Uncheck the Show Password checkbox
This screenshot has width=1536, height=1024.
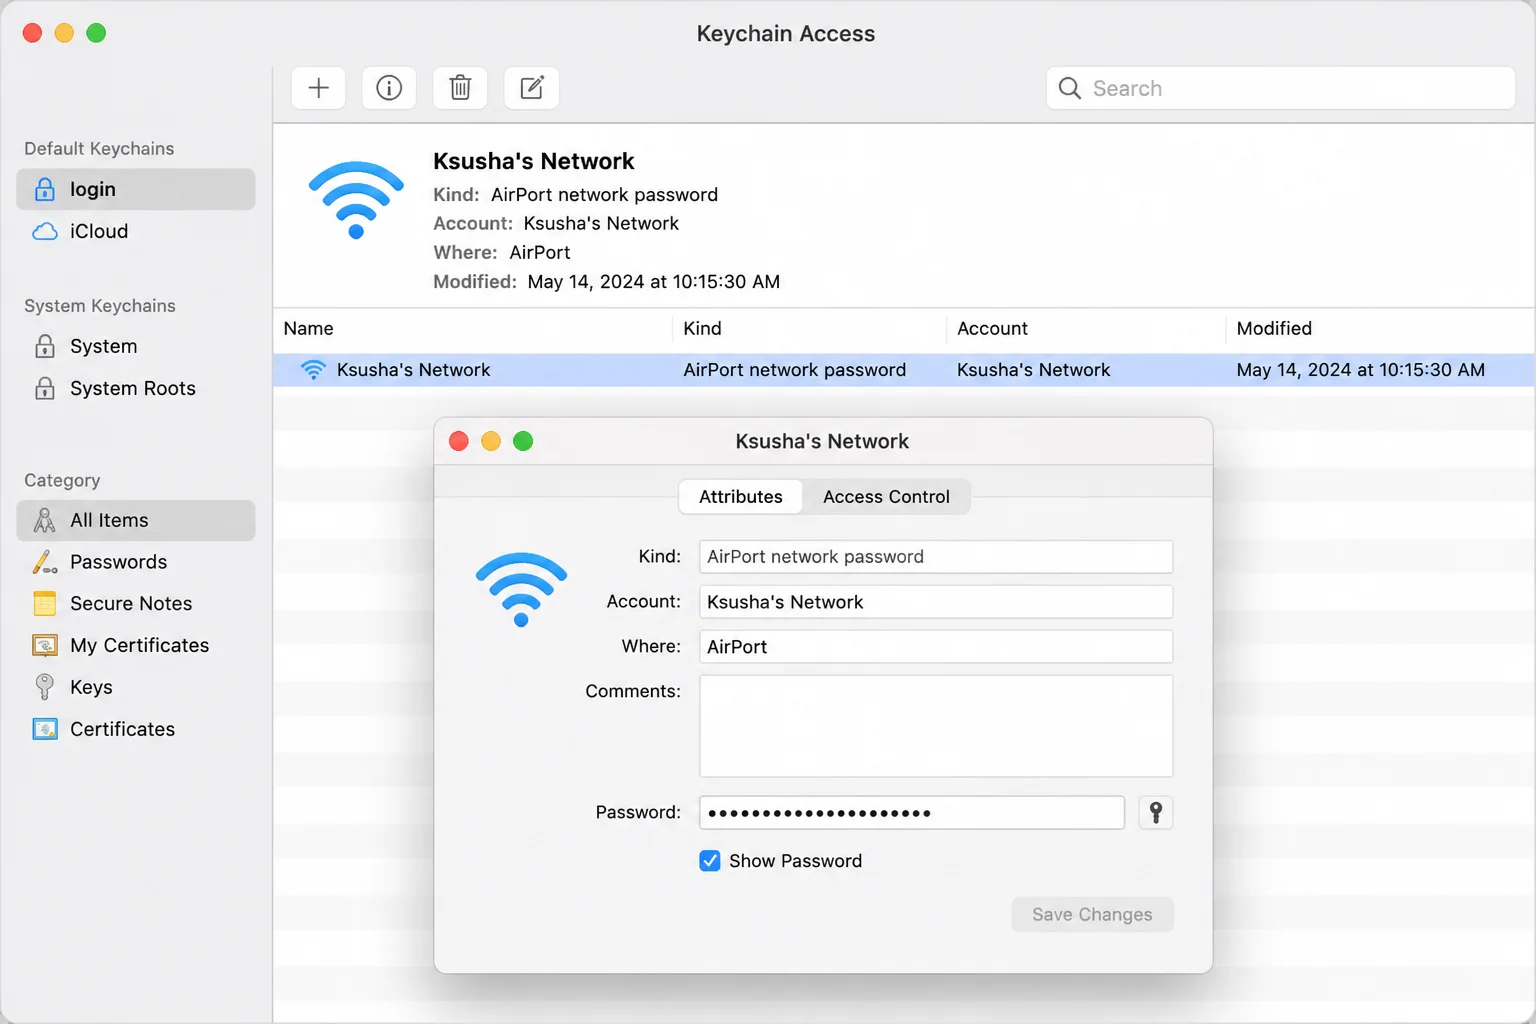[x=710, y=861]
